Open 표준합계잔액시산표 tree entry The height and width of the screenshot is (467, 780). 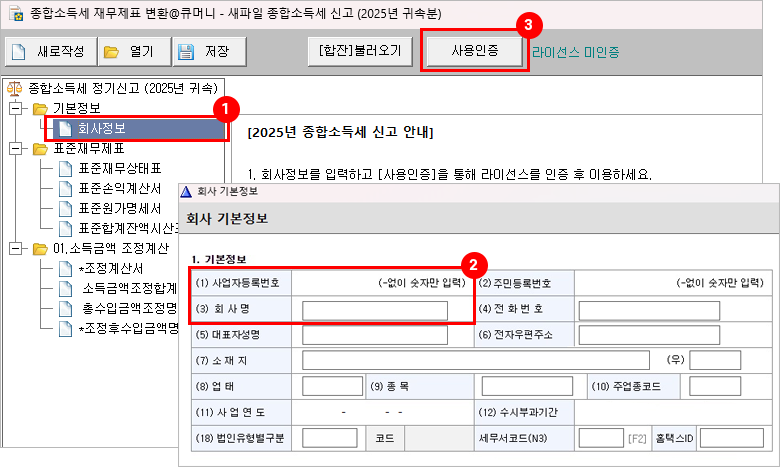coord(128,228)
